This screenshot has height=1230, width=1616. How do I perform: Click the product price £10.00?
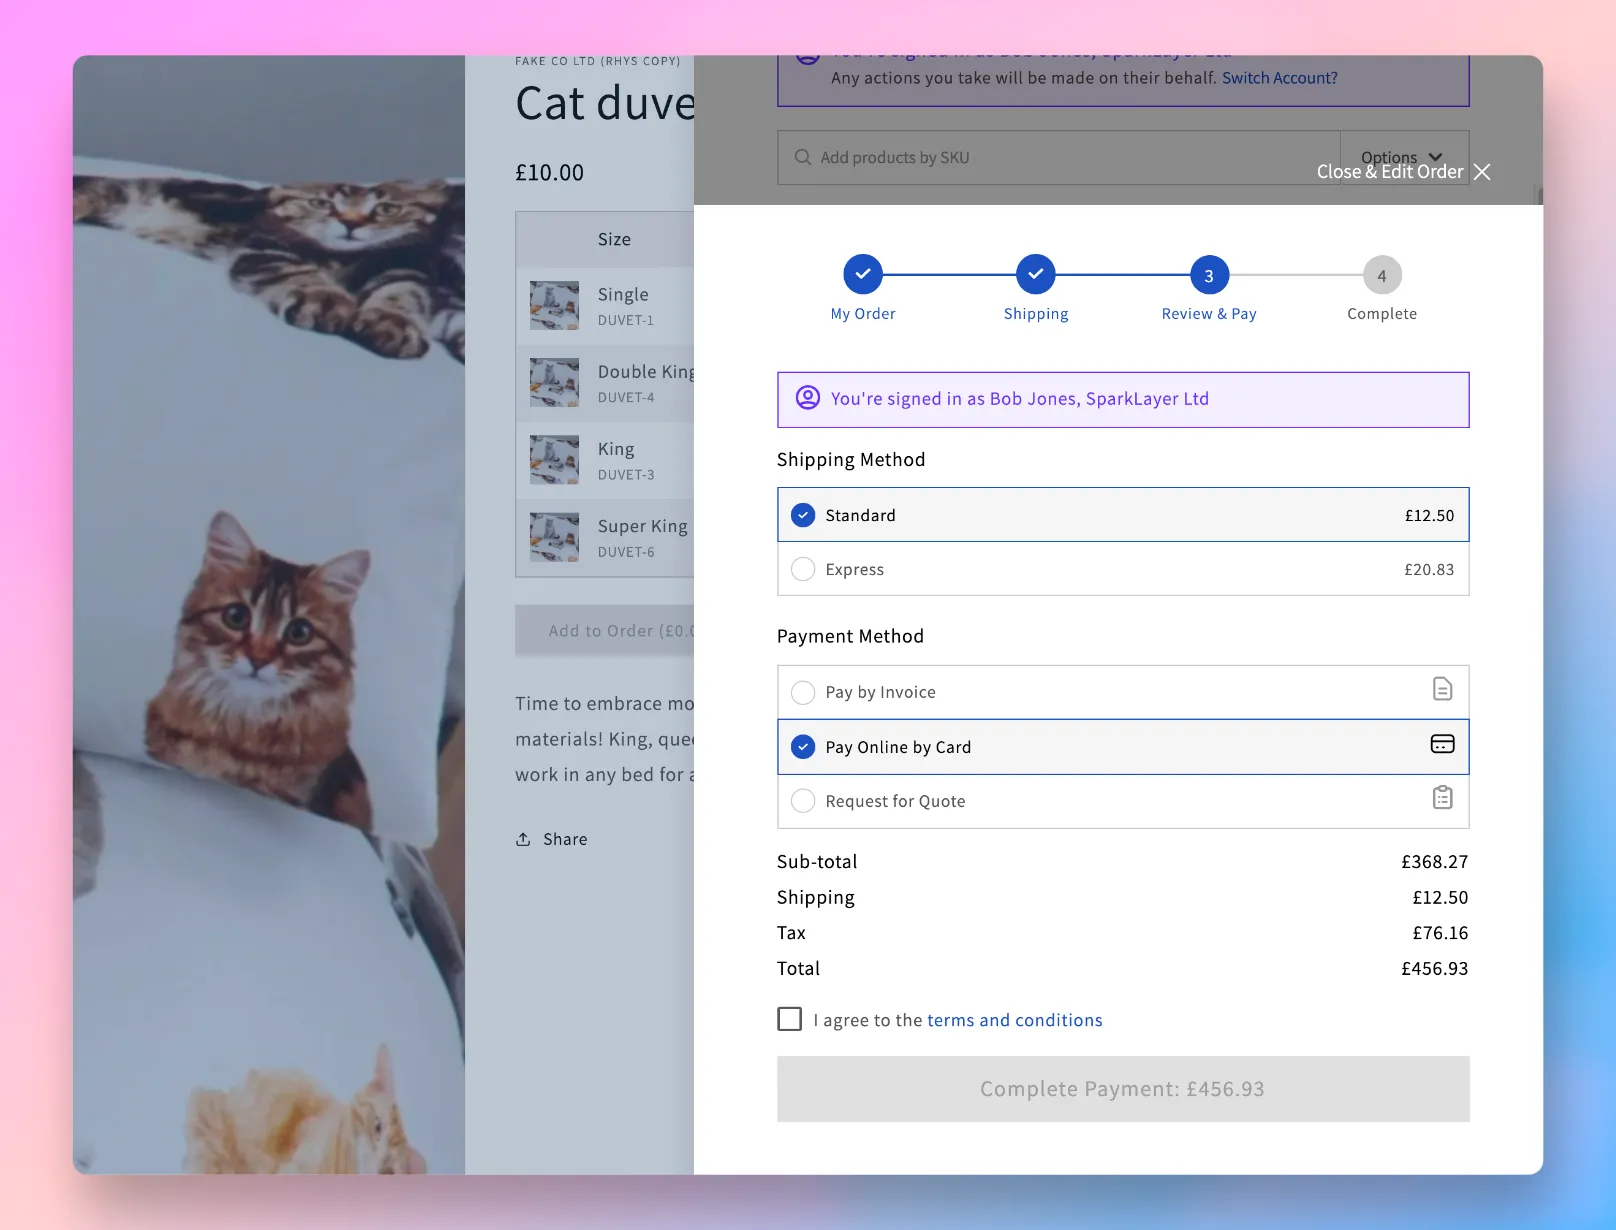point(549,173)
